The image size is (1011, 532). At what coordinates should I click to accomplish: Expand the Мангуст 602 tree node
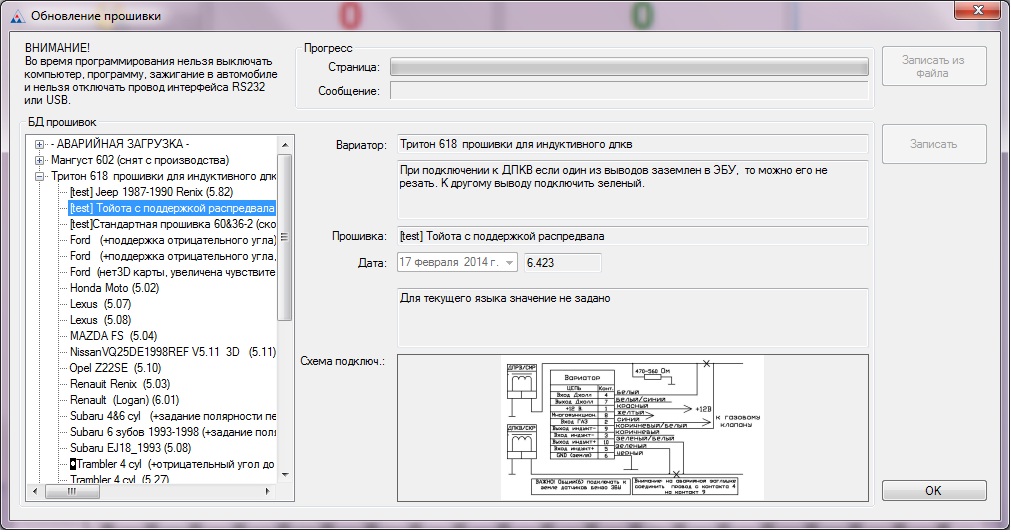(40, 160)
